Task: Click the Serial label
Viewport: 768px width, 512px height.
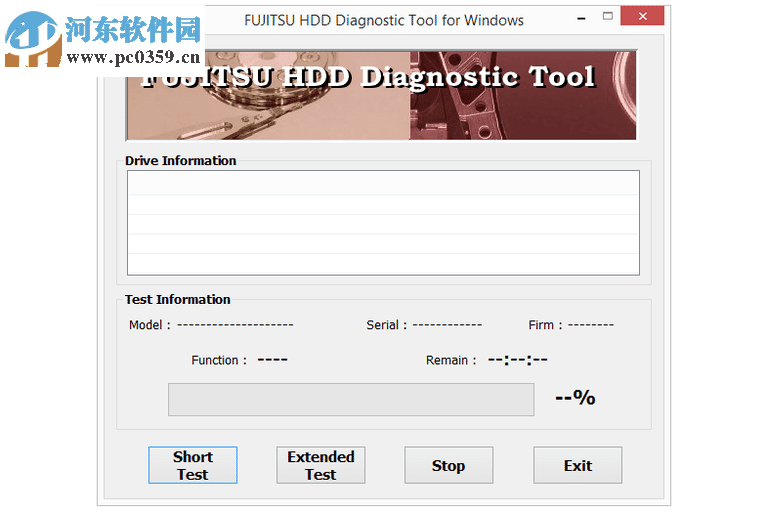Action: pyautogui.click(x=386, y=325)
